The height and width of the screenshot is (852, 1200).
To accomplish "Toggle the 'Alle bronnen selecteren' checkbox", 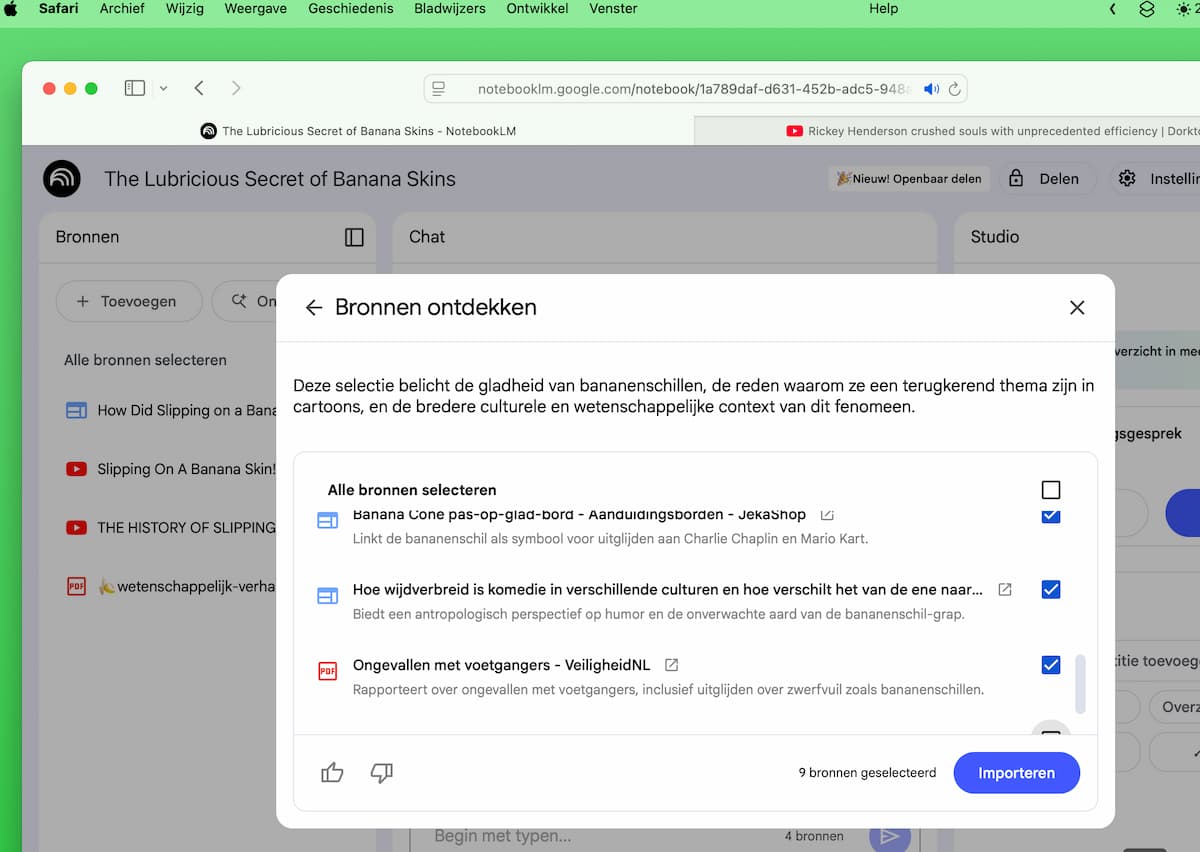I will click(1050, 490).
